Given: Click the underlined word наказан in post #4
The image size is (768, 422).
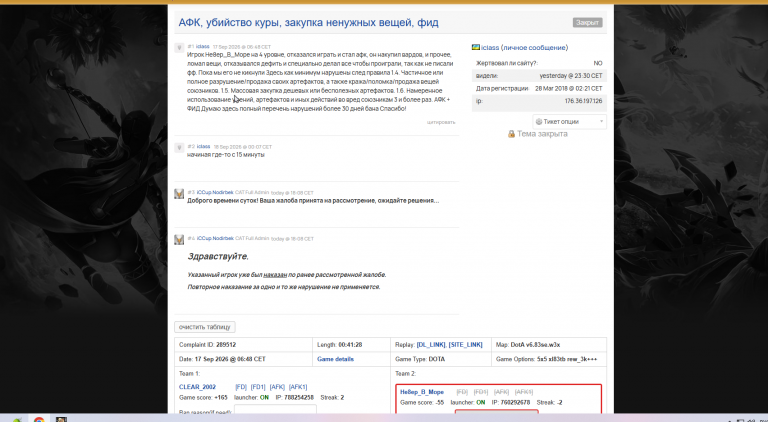Looking at the screenshot, I should (x=275, y=275).
